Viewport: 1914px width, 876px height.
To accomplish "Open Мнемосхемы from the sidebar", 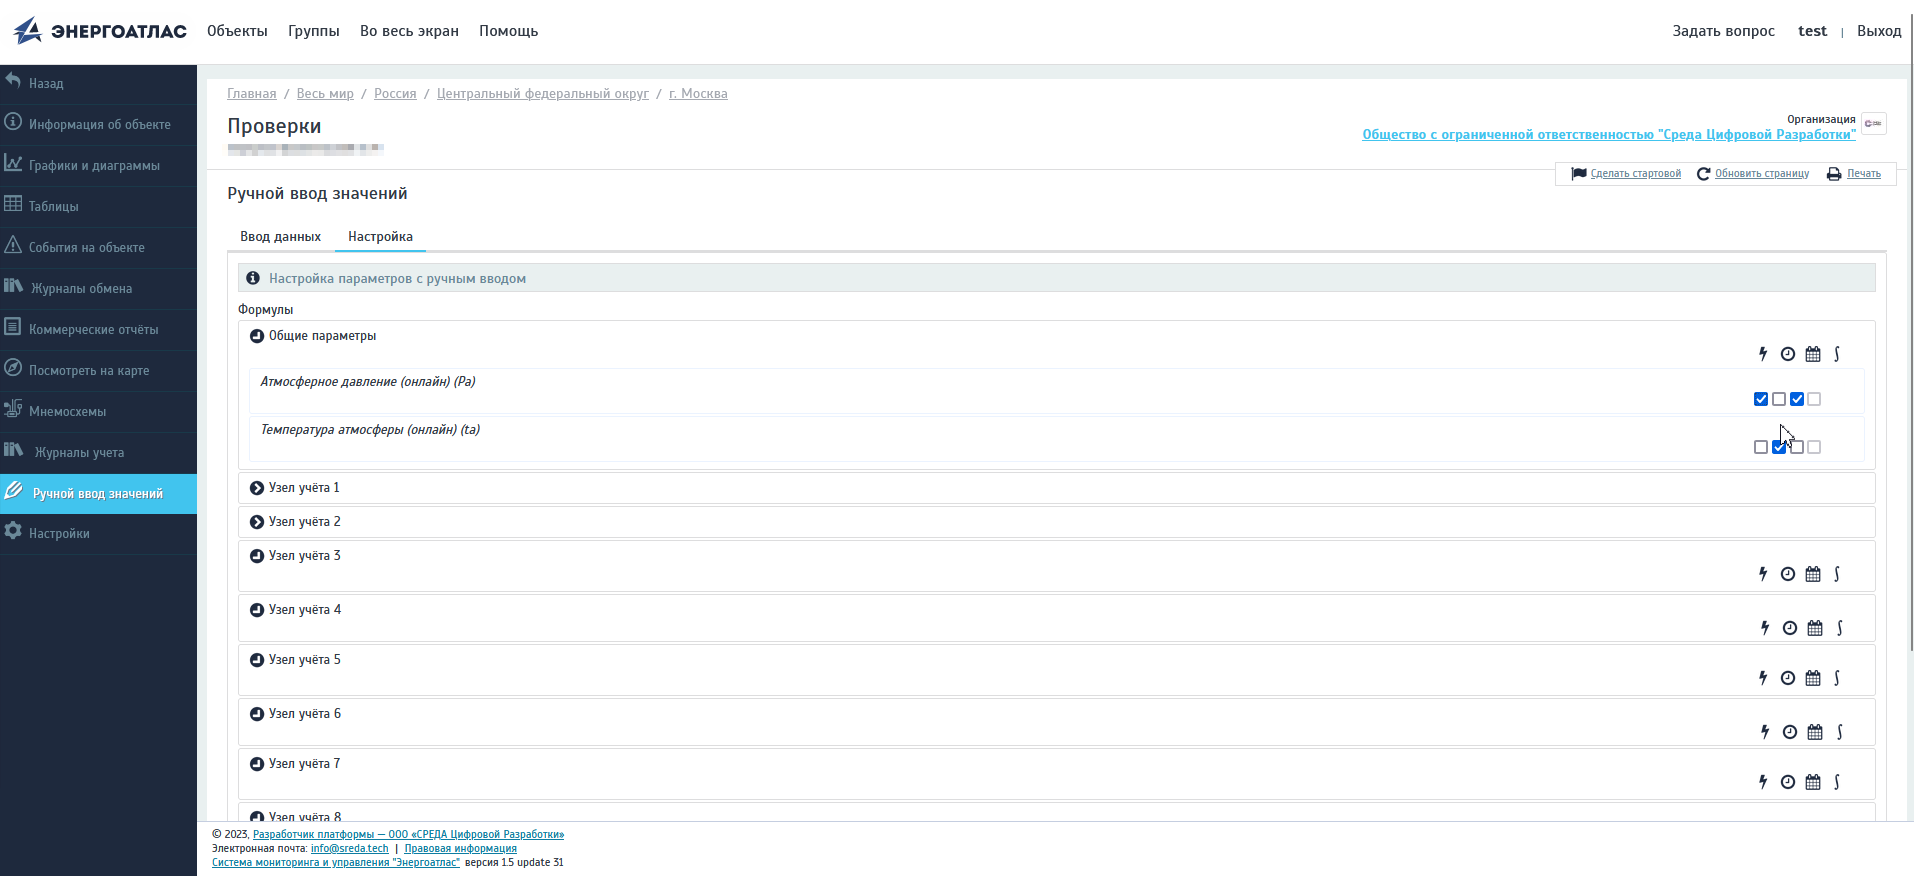I will point(67,411).
